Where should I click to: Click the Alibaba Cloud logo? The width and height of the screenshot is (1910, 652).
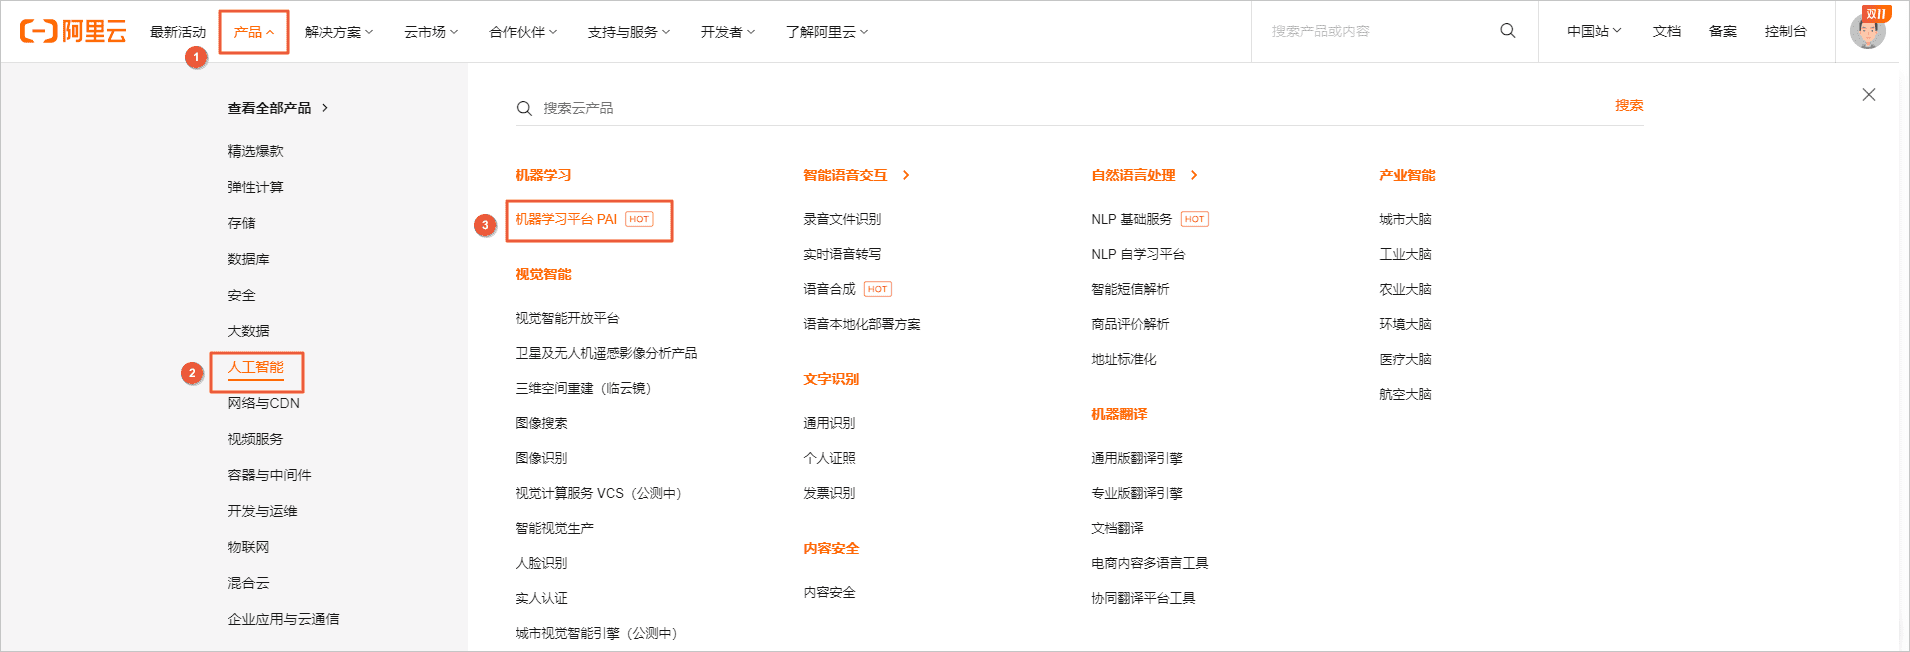73,31
